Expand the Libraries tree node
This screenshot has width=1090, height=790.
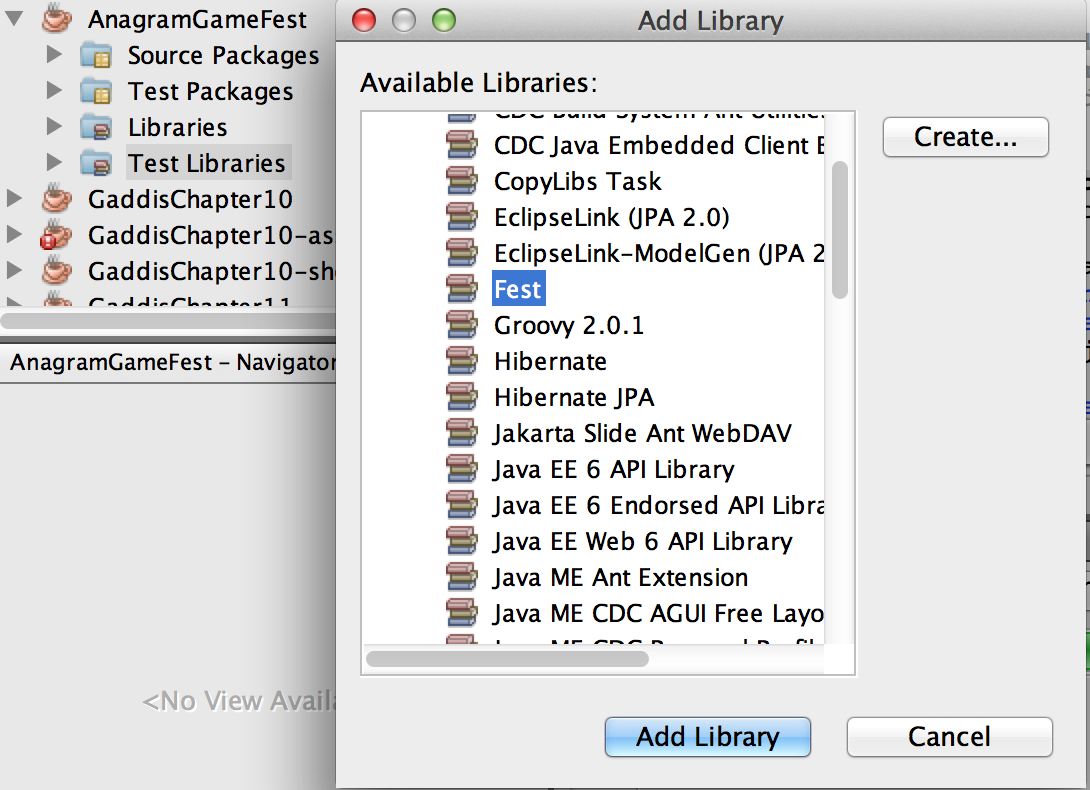(x=54, y=127)
